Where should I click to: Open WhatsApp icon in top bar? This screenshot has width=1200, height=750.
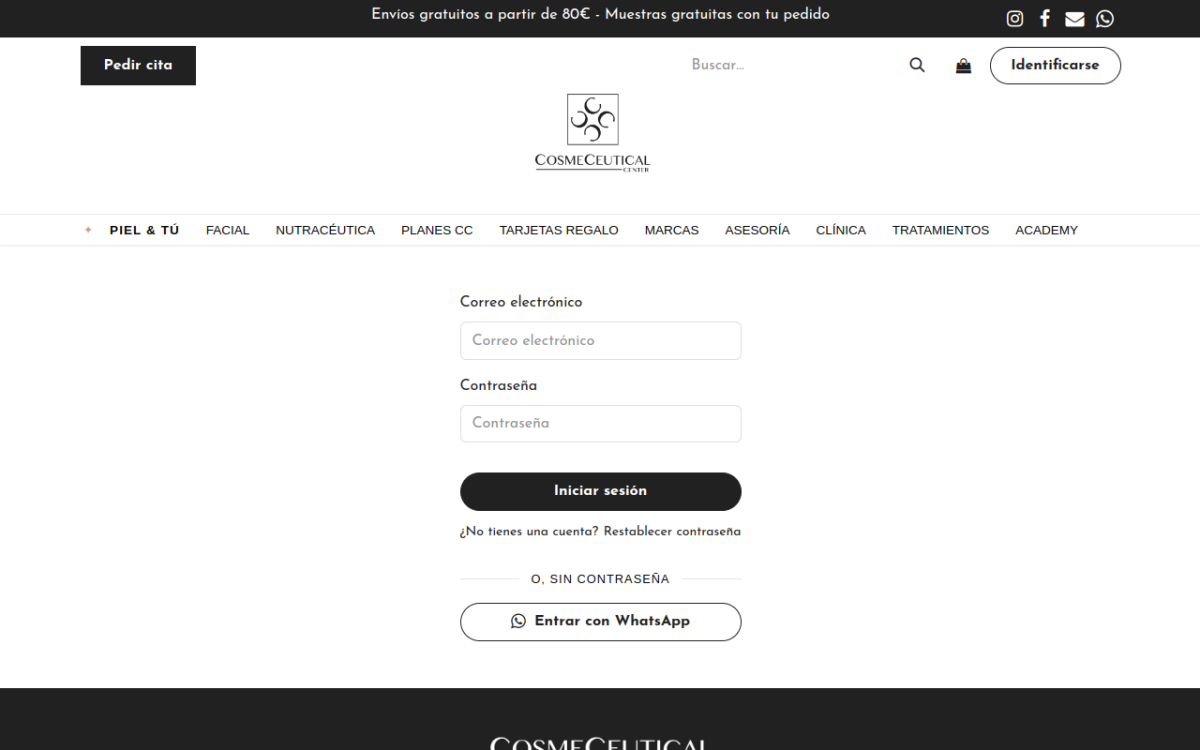[1105, 18]
